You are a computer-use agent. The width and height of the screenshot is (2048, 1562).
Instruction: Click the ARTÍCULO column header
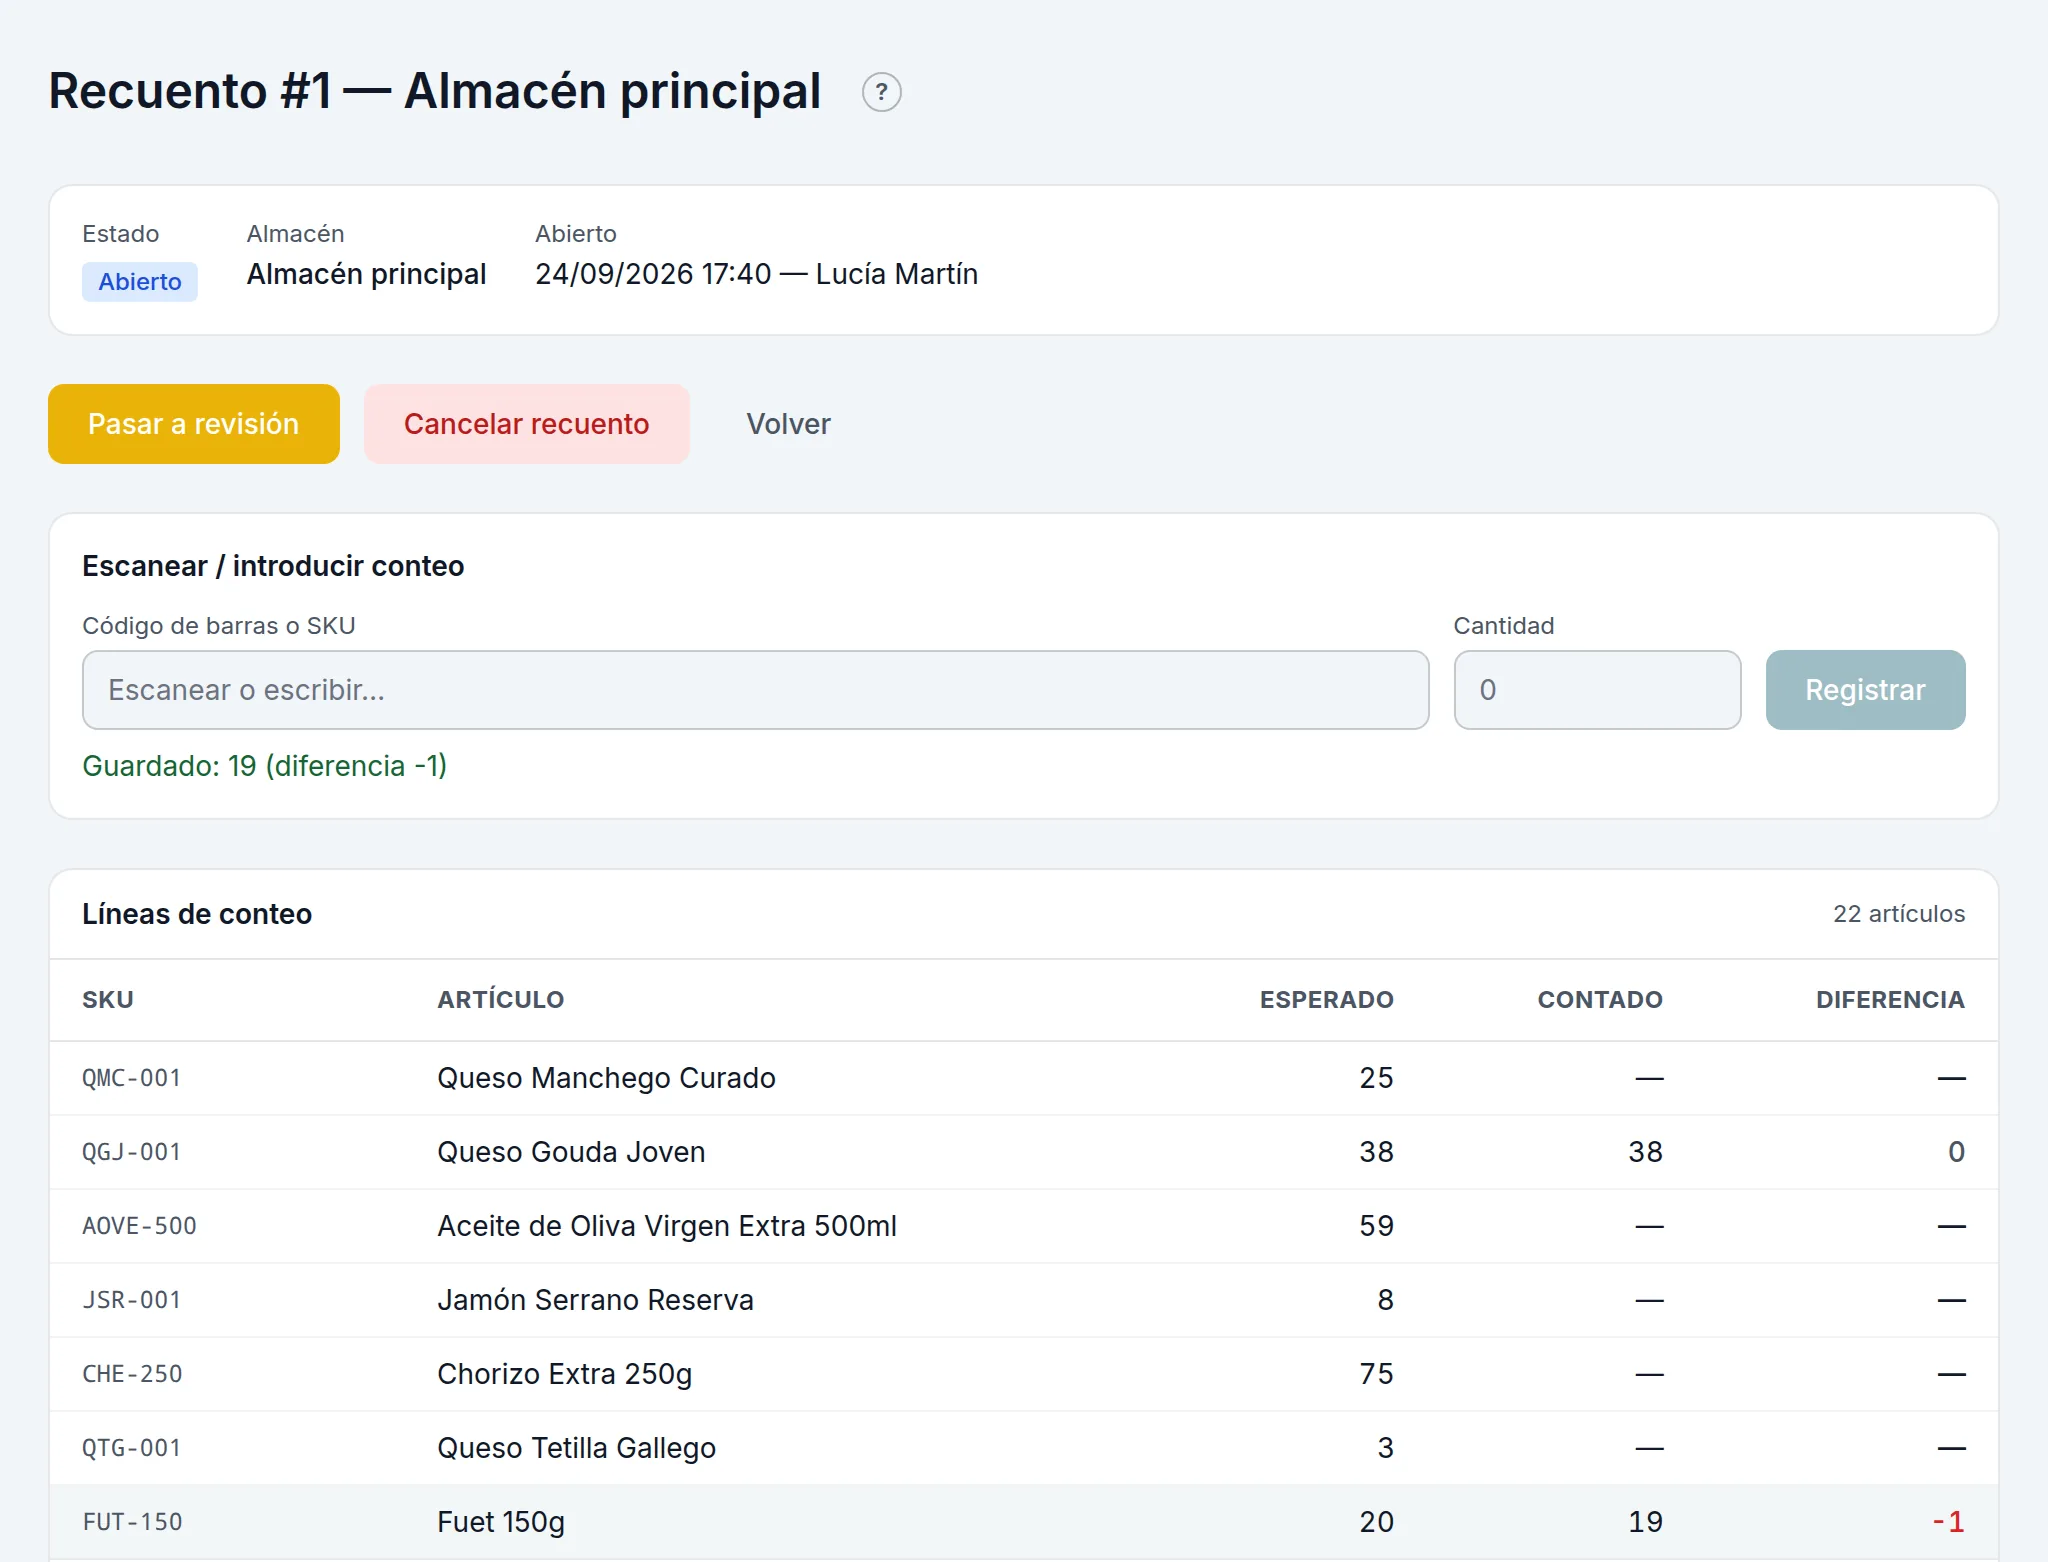pos(500,1000)
